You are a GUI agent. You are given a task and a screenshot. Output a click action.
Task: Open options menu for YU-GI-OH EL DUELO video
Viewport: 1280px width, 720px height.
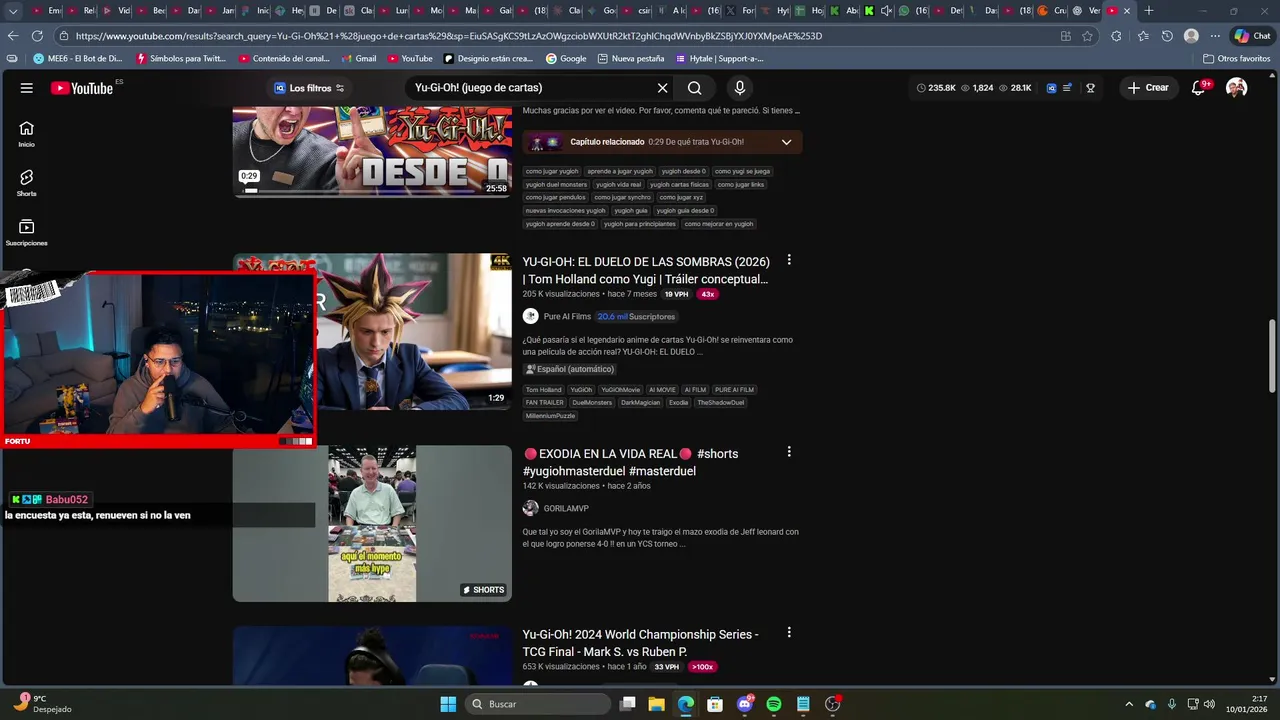789,260
